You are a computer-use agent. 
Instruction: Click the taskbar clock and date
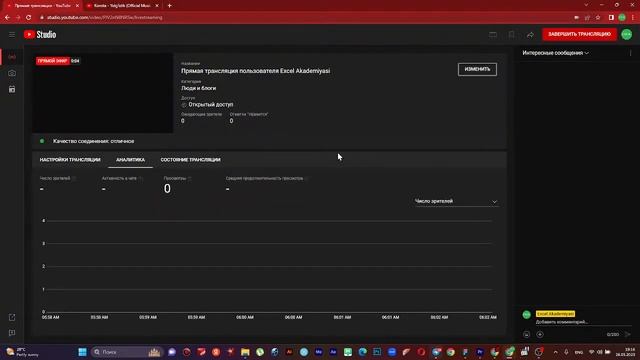click(x=624, y=352)
